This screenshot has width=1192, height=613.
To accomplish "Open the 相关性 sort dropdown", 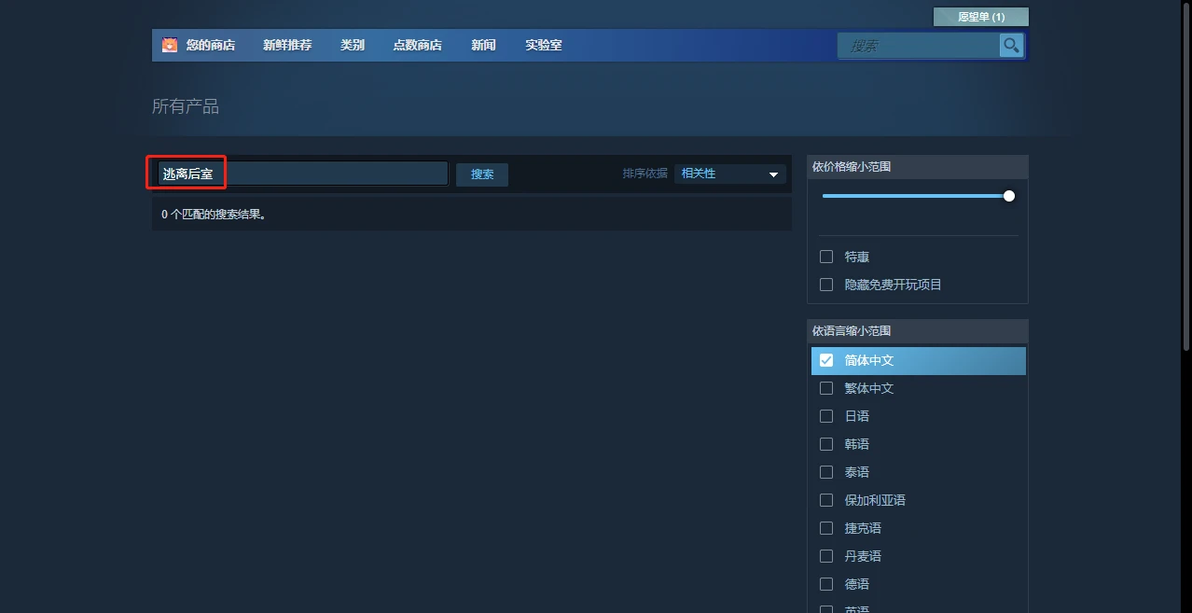I will pyautogui.click(x=730, y=174).
